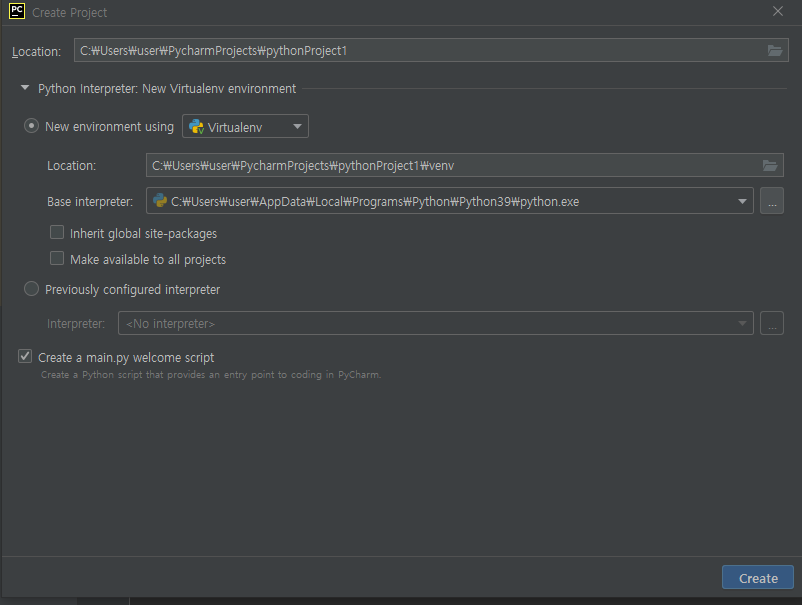Open the No interpreter dropdown

coord(436,323)
